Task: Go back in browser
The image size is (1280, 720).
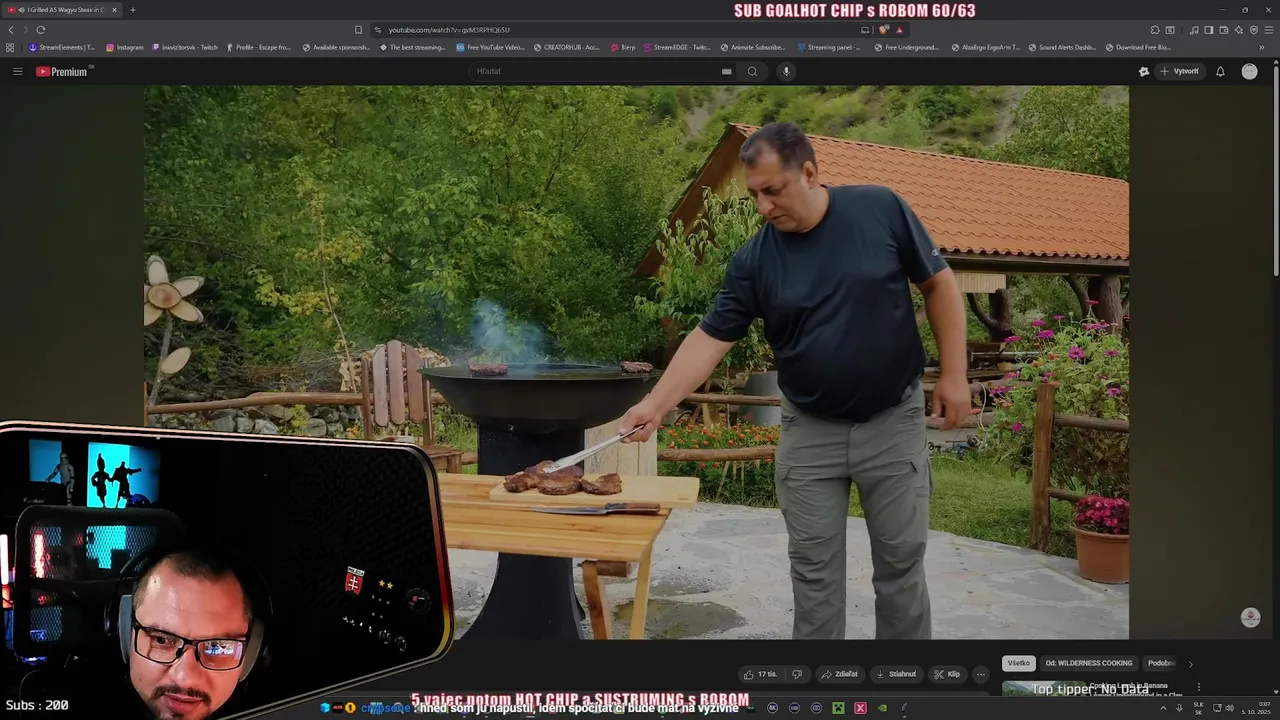Action: (x=11, y=30)
